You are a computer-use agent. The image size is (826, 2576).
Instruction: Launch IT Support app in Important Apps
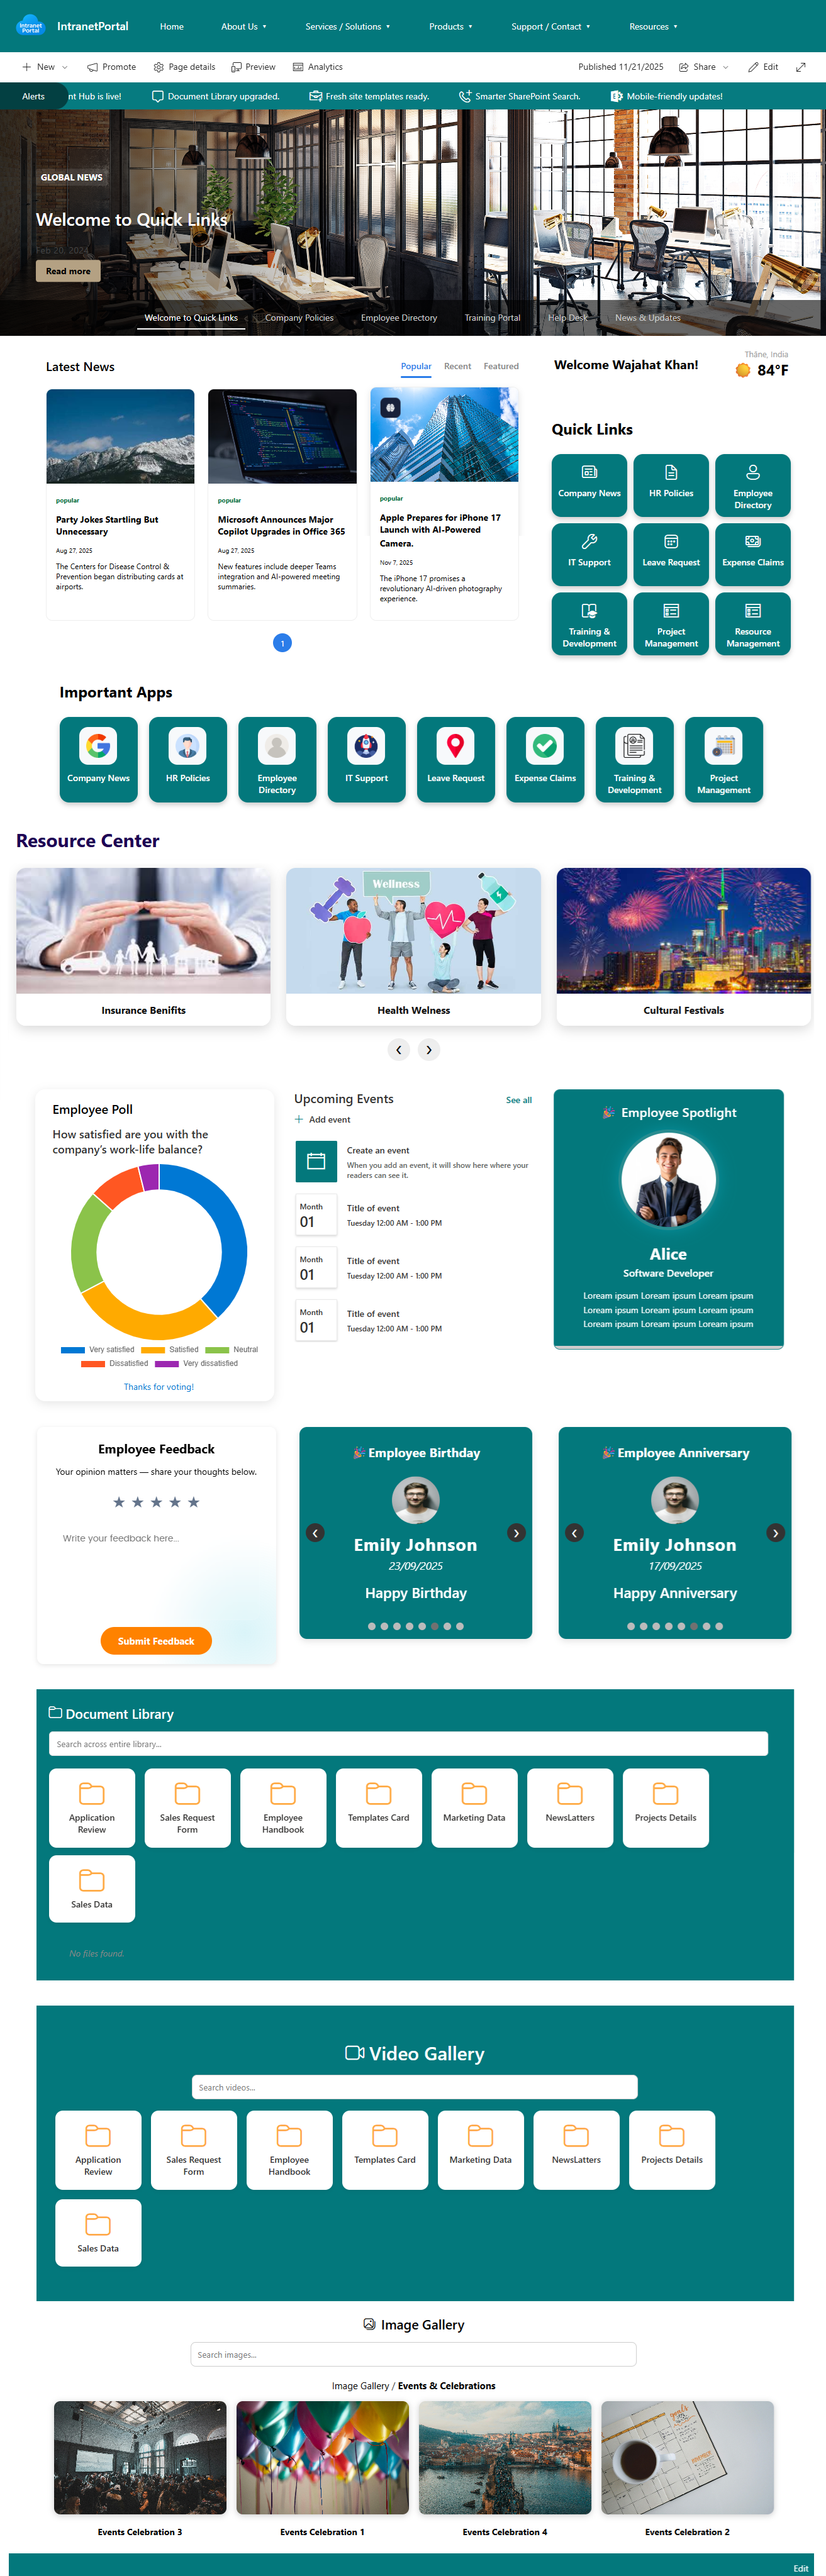pyautogui.click(x=366, y=759)
